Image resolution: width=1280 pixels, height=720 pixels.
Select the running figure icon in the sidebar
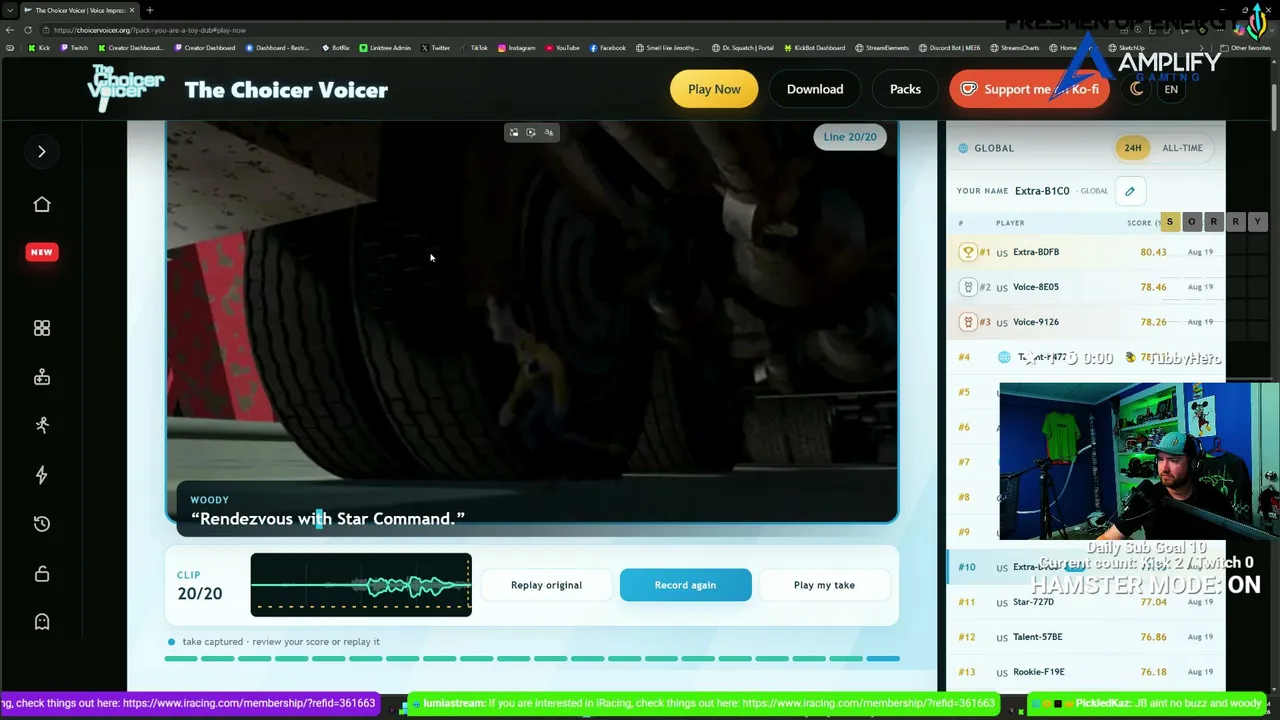point(42,425)
